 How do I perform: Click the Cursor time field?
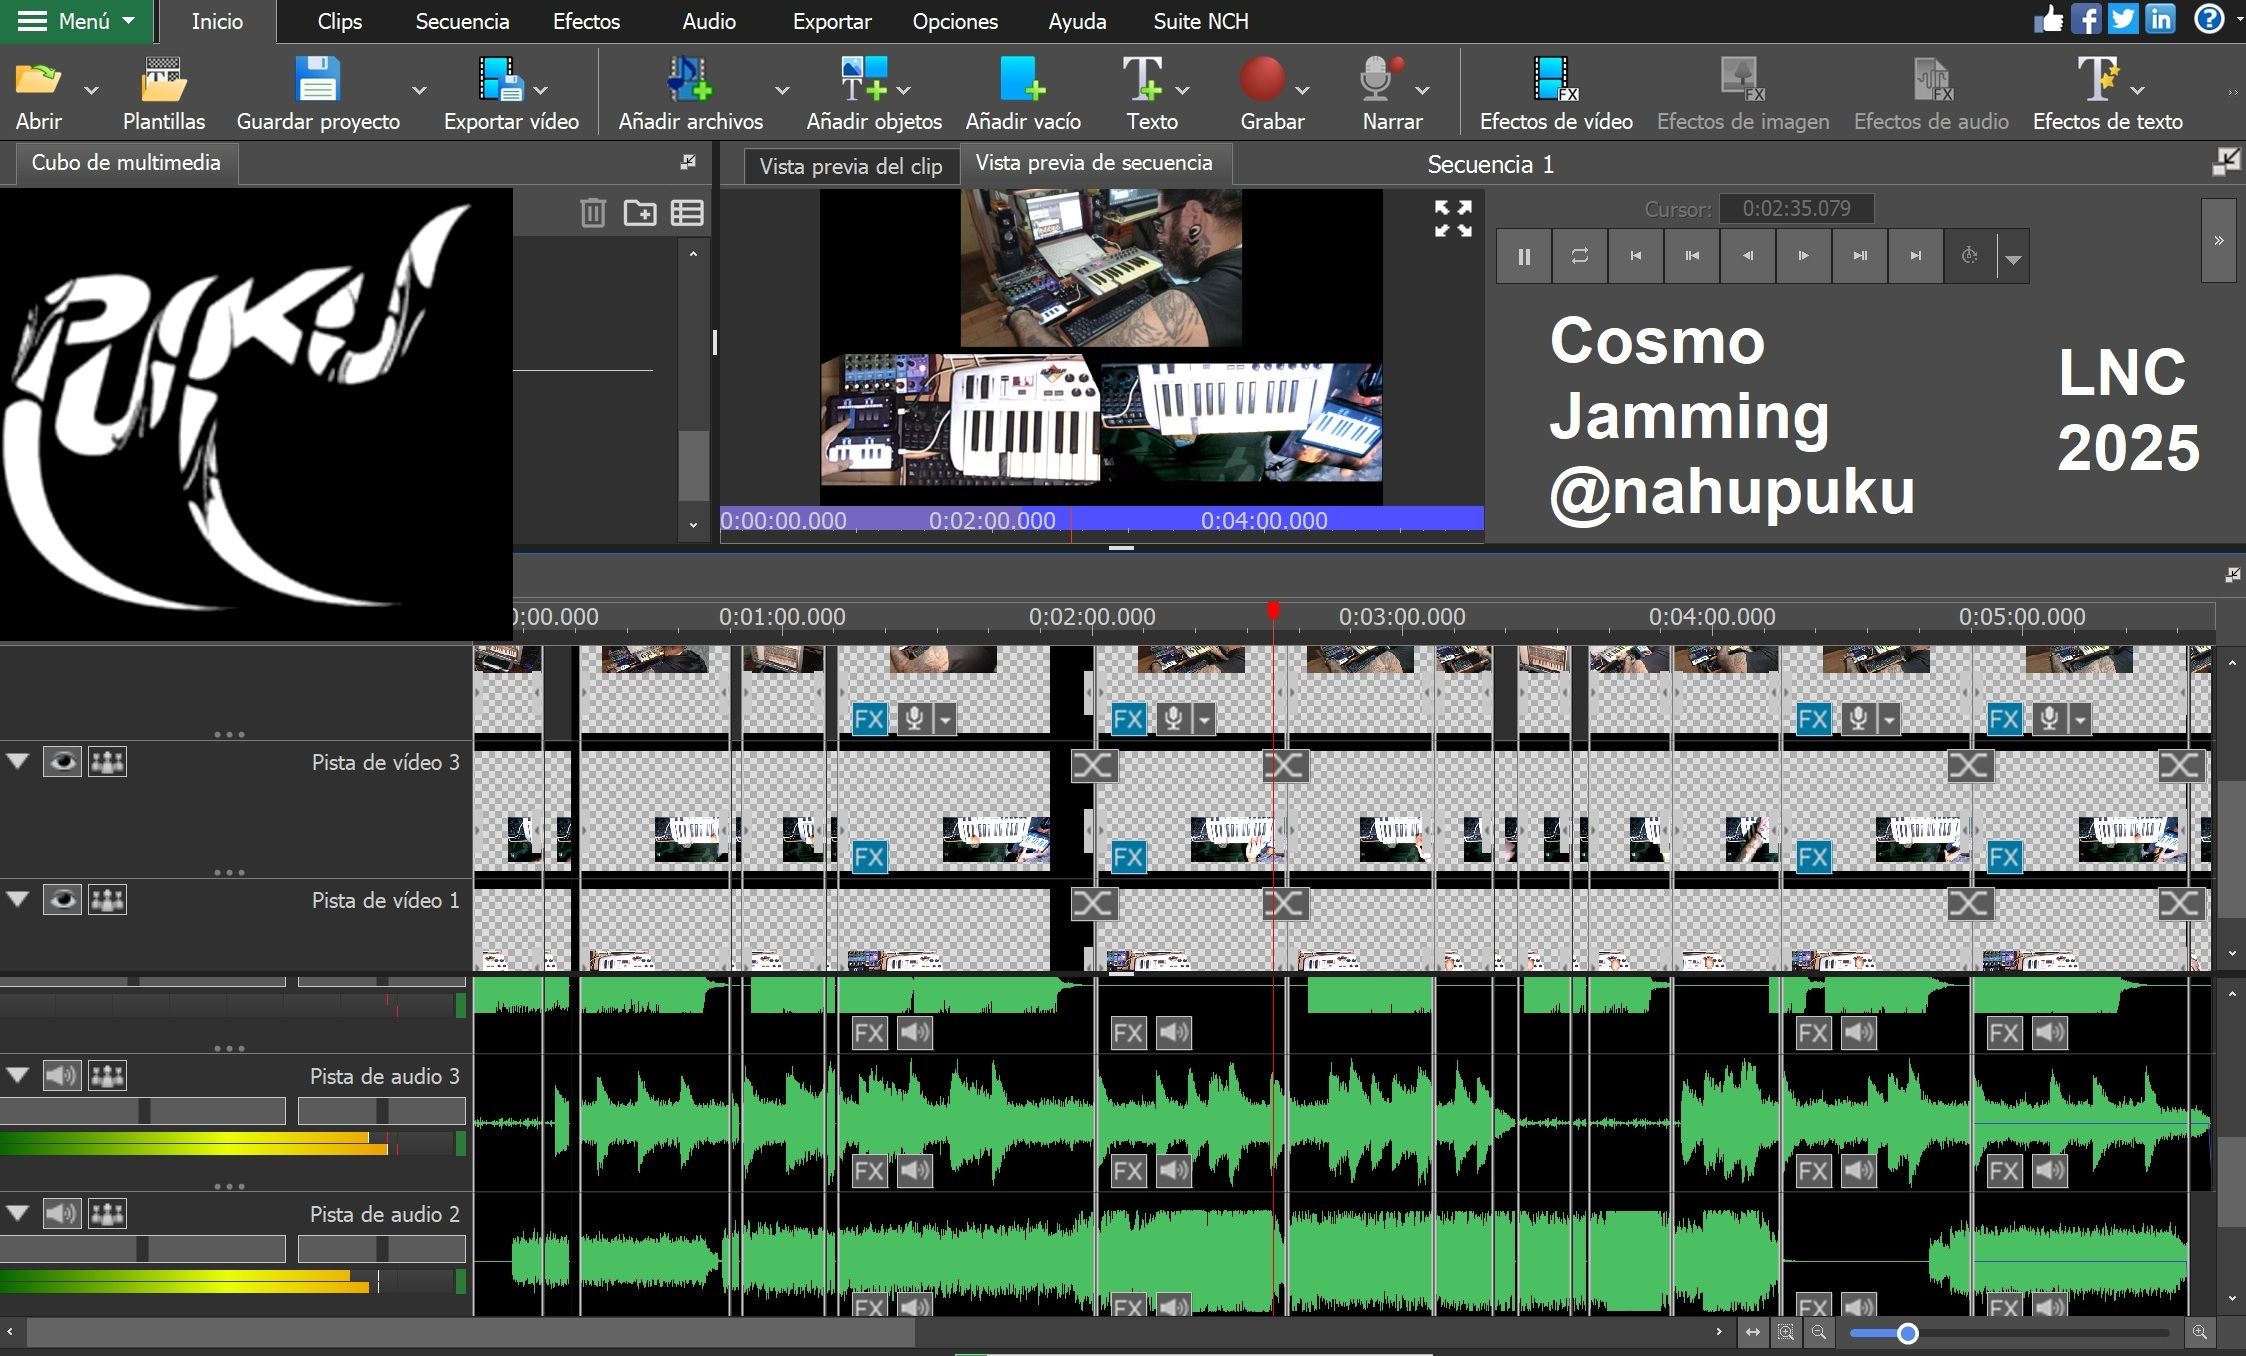[x=1796, y=209]
